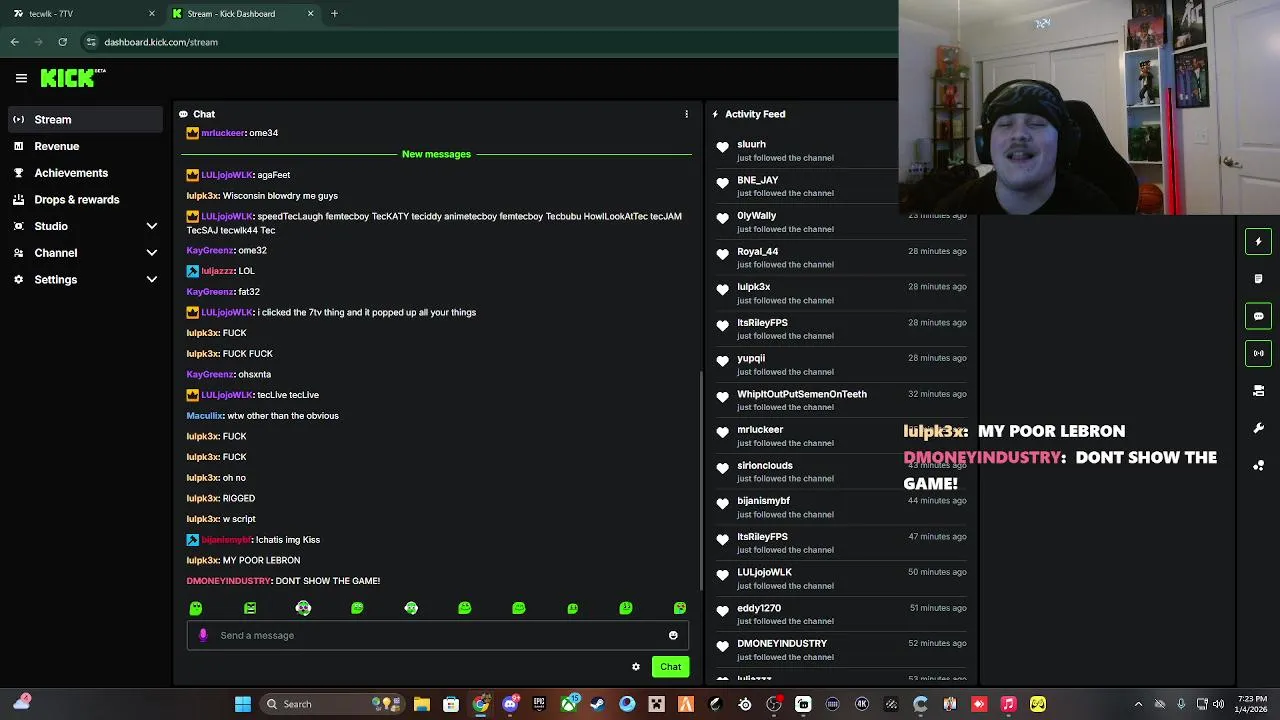Open the archive box icon in right rail
This screenshot has width=1280, height=720.
click(x=1258, y=391)
